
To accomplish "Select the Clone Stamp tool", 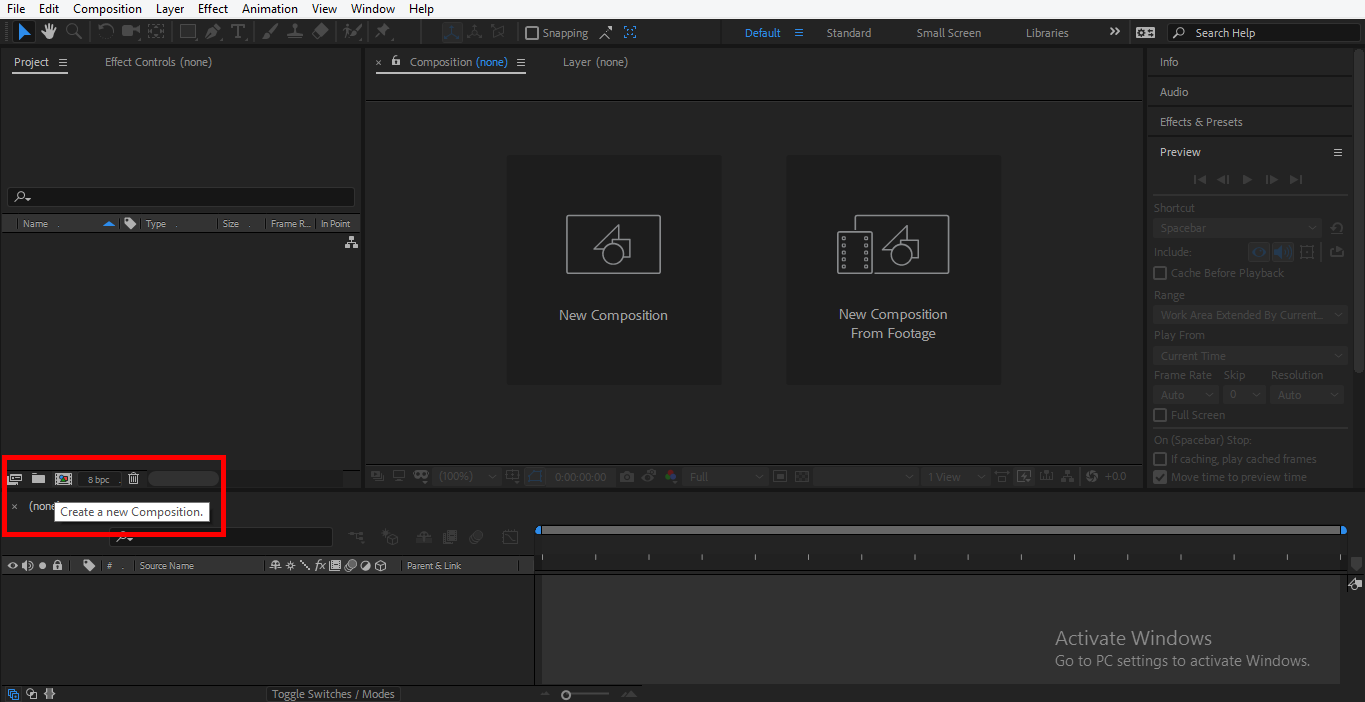I will click(294, 31).
